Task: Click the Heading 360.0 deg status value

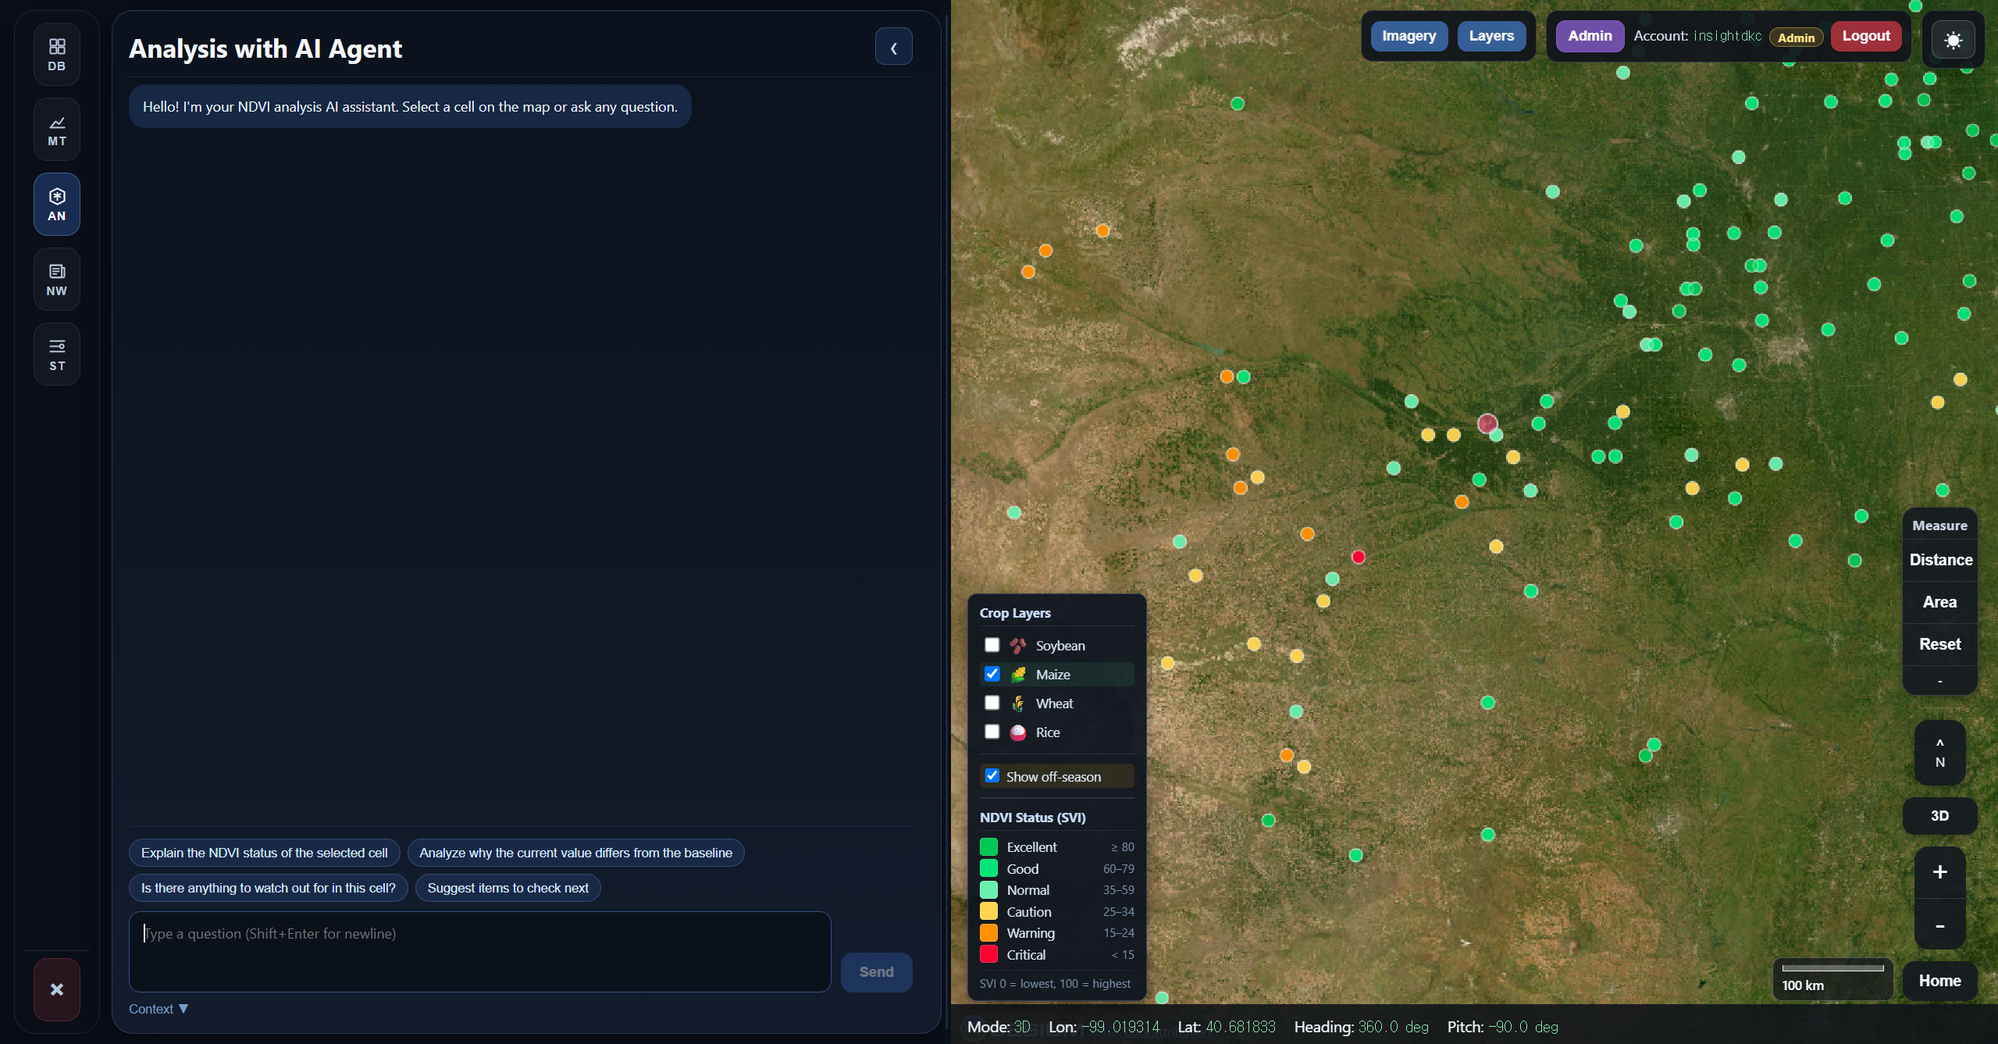Action: [x=1393, y=1027]
